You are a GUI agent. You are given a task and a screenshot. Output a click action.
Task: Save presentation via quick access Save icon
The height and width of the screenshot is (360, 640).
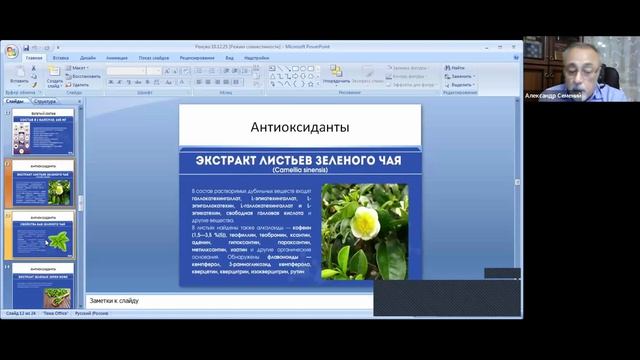click(26, 48)
